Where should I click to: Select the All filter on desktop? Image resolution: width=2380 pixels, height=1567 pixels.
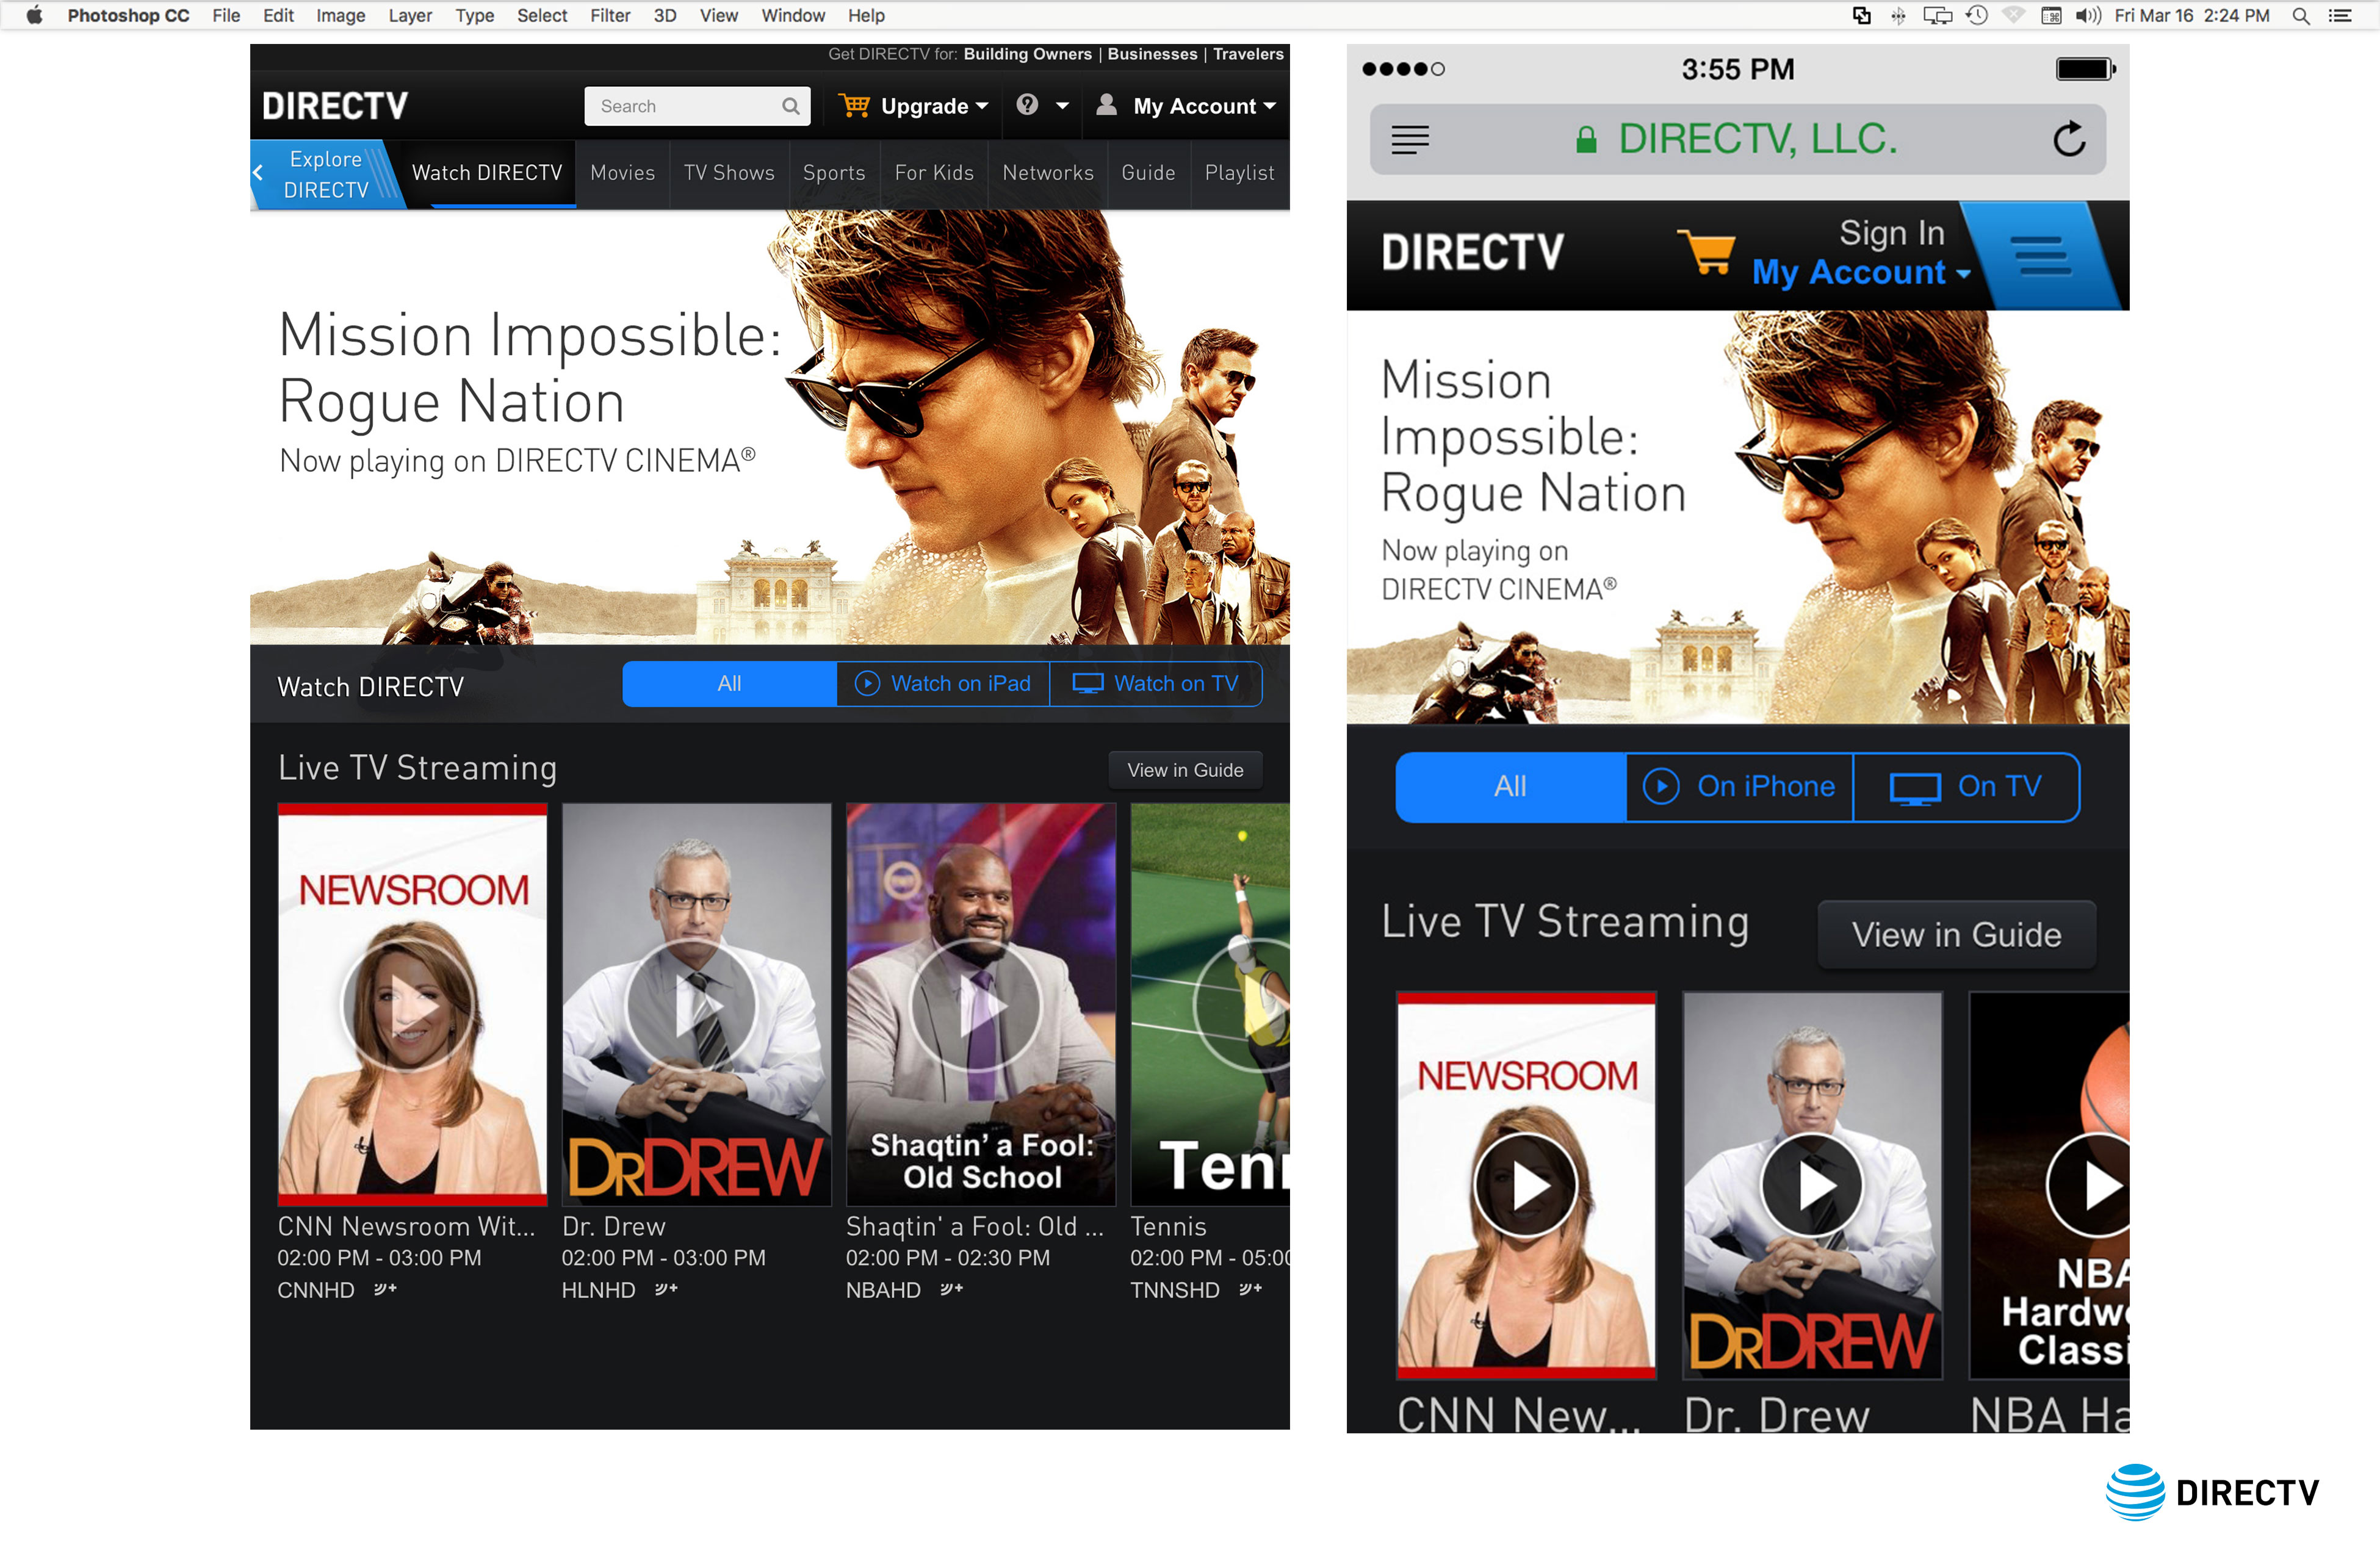729,684
